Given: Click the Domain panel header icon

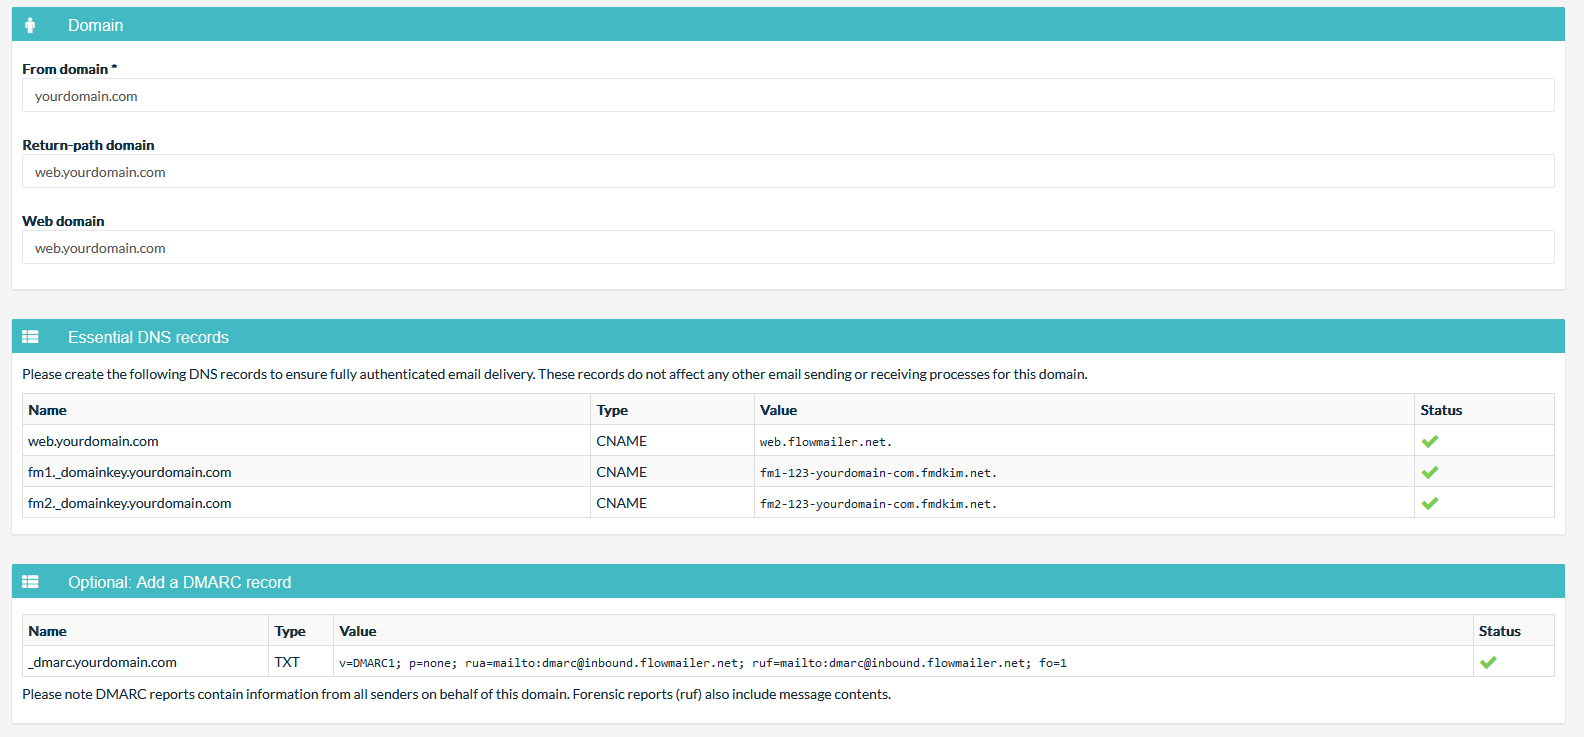Looking at the screenshot, I should click(30, 25).
